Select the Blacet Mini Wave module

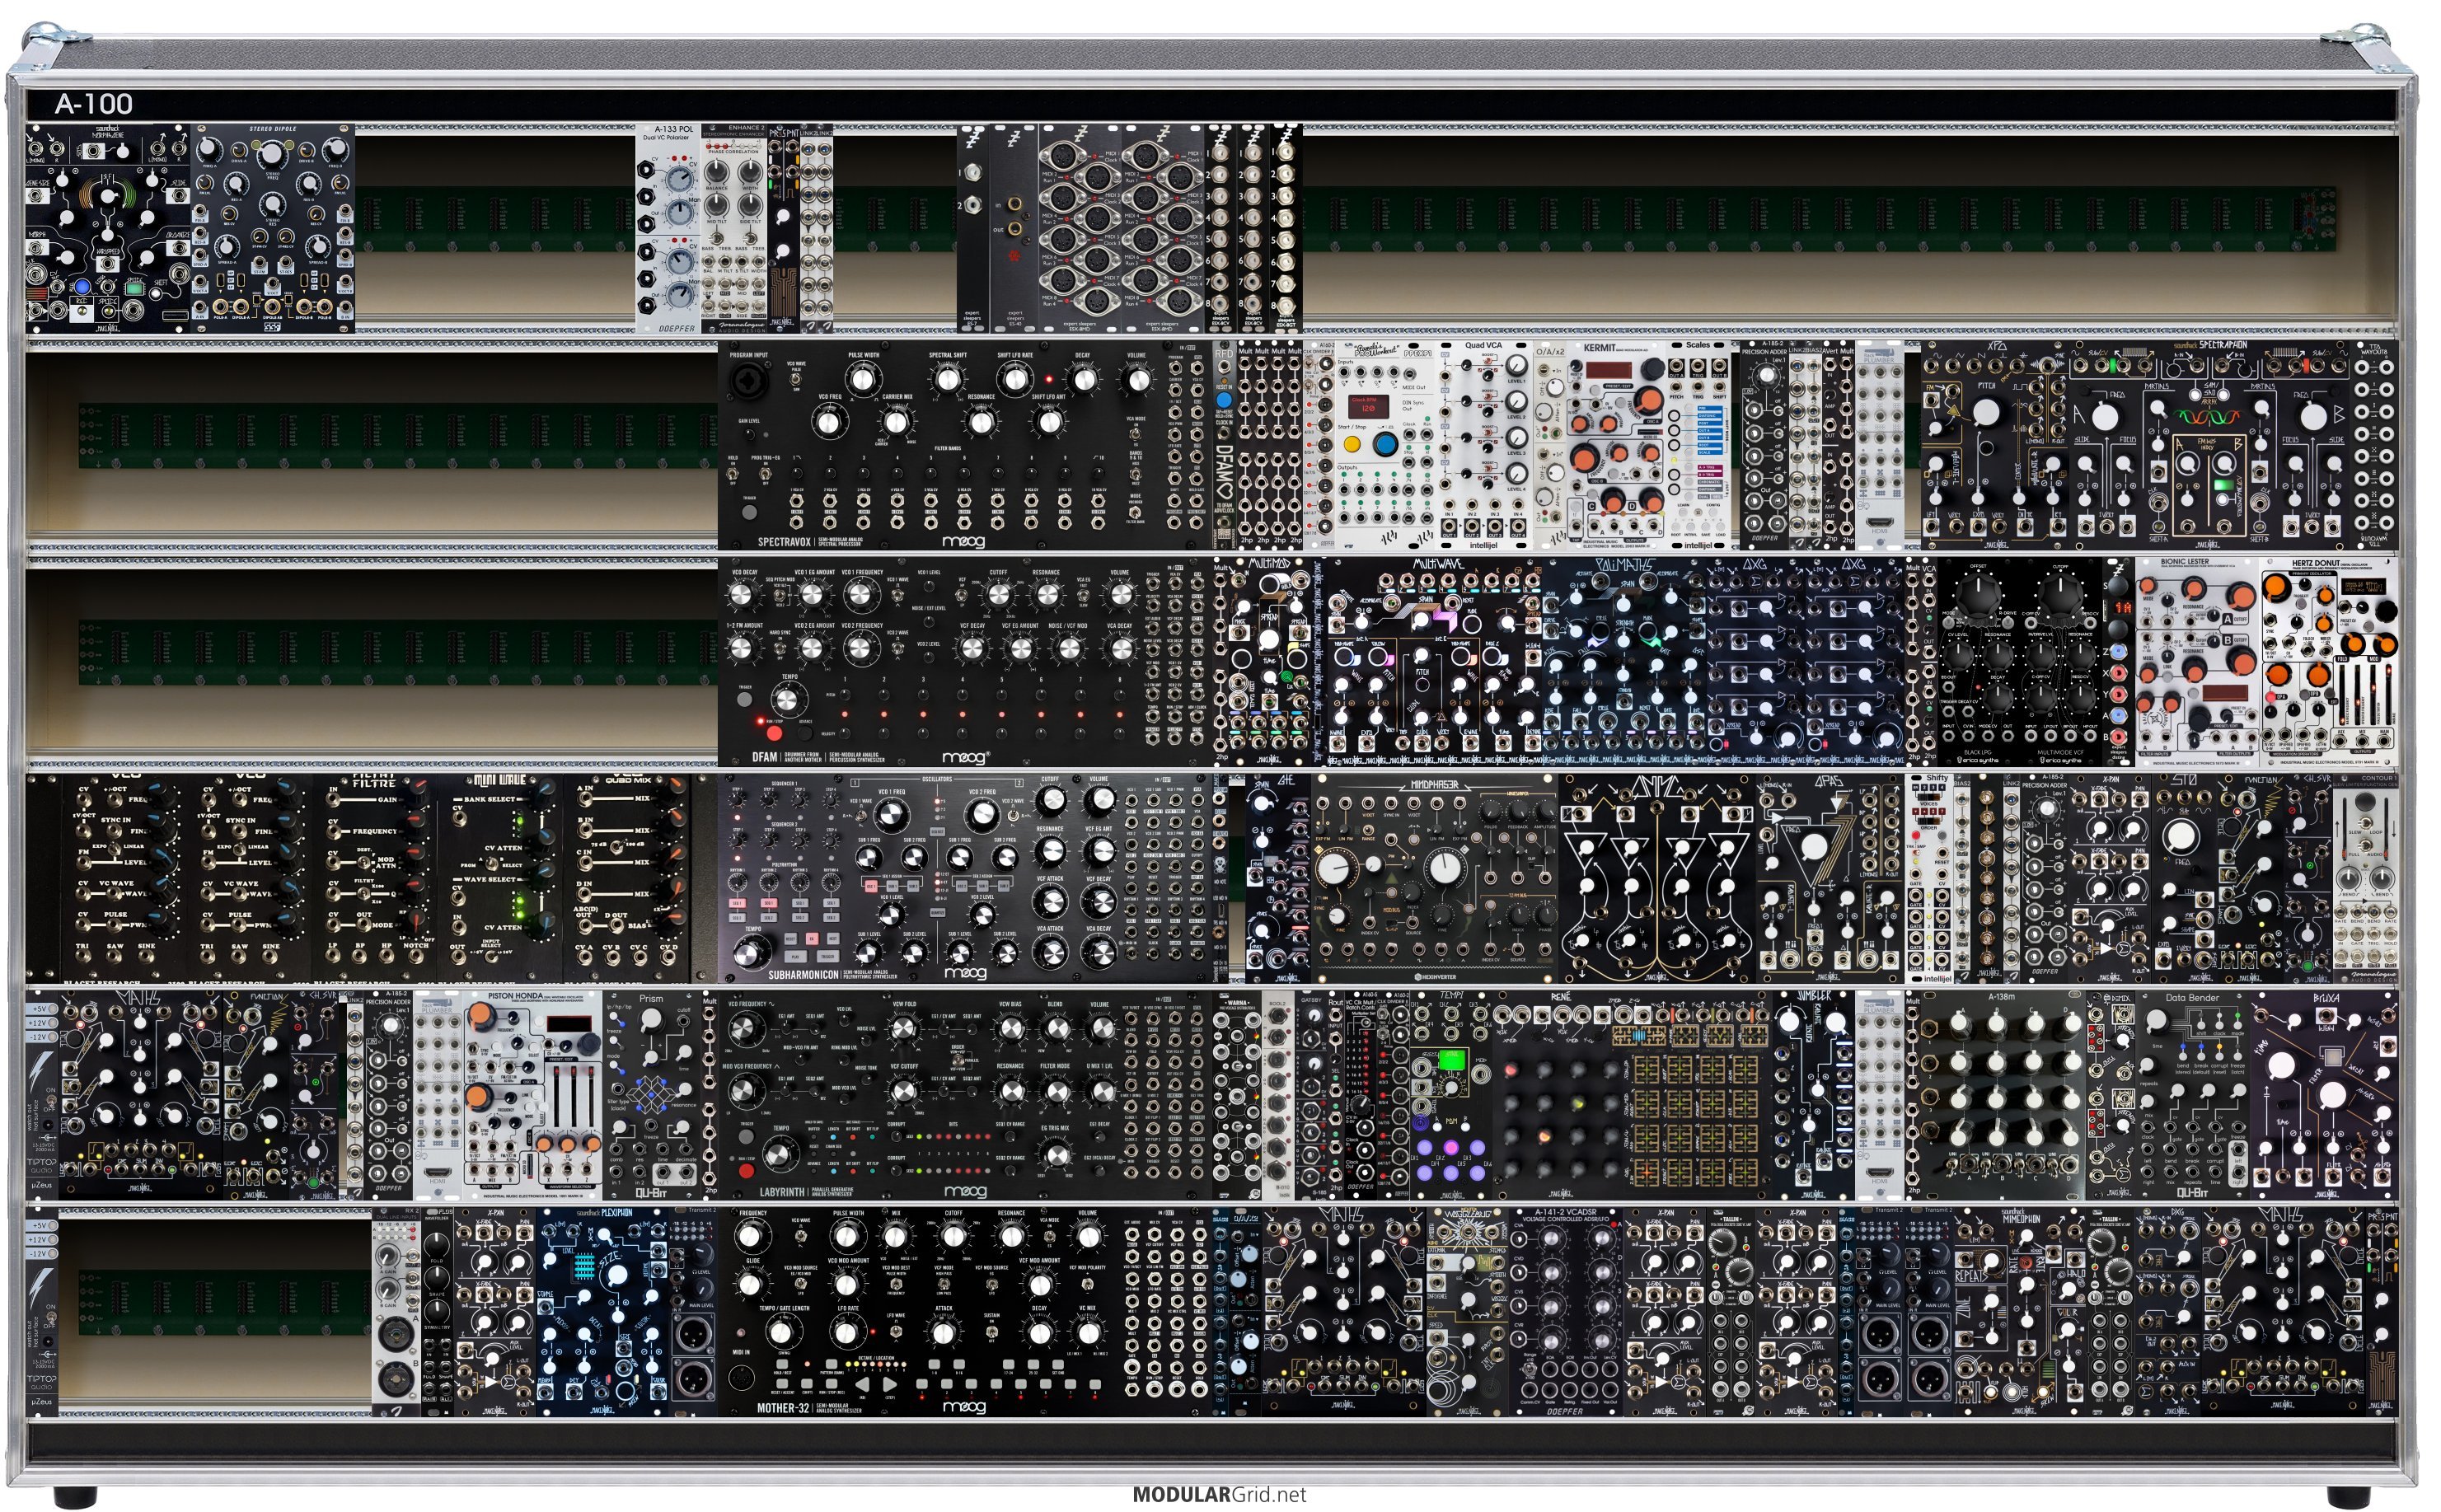coord(500,878)
